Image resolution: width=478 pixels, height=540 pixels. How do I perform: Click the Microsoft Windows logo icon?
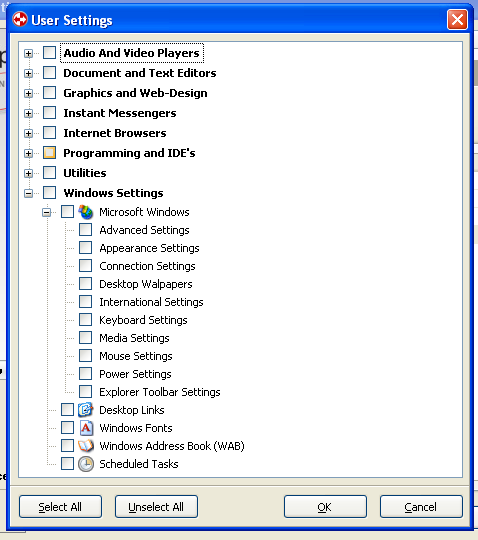[86, 212]
